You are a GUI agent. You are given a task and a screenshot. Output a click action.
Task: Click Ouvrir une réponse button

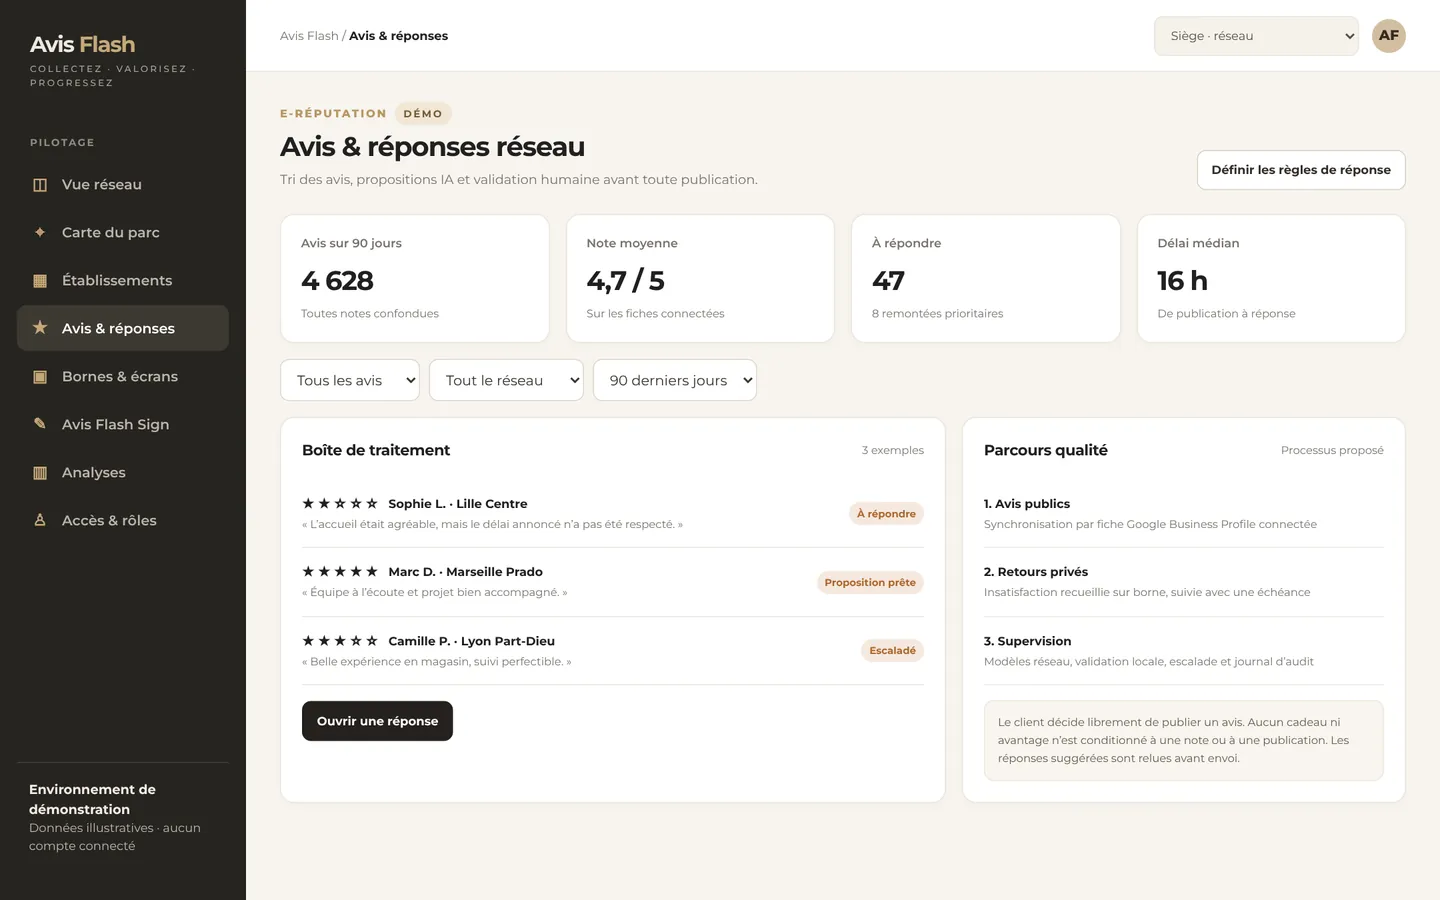coord(377,721)
